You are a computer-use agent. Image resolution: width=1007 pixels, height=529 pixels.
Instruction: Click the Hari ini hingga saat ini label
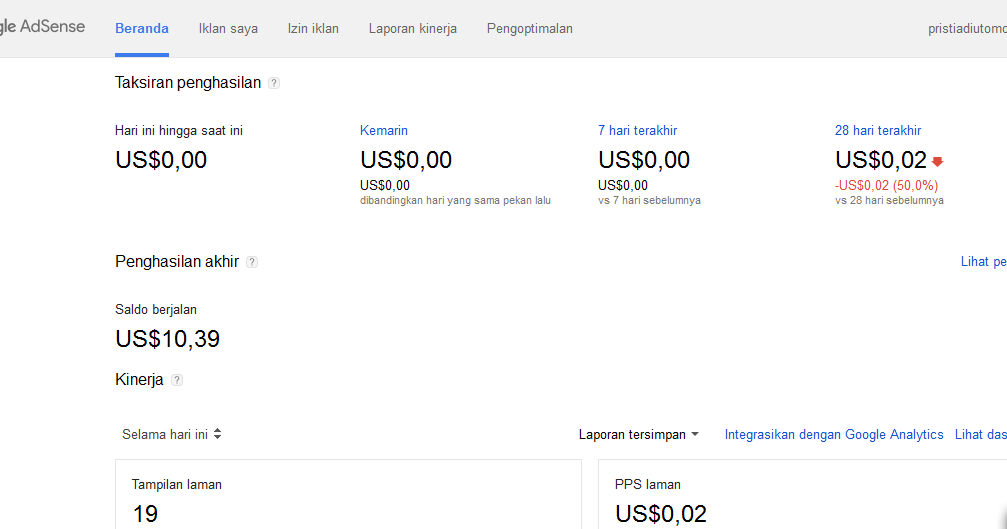(179, 131)
